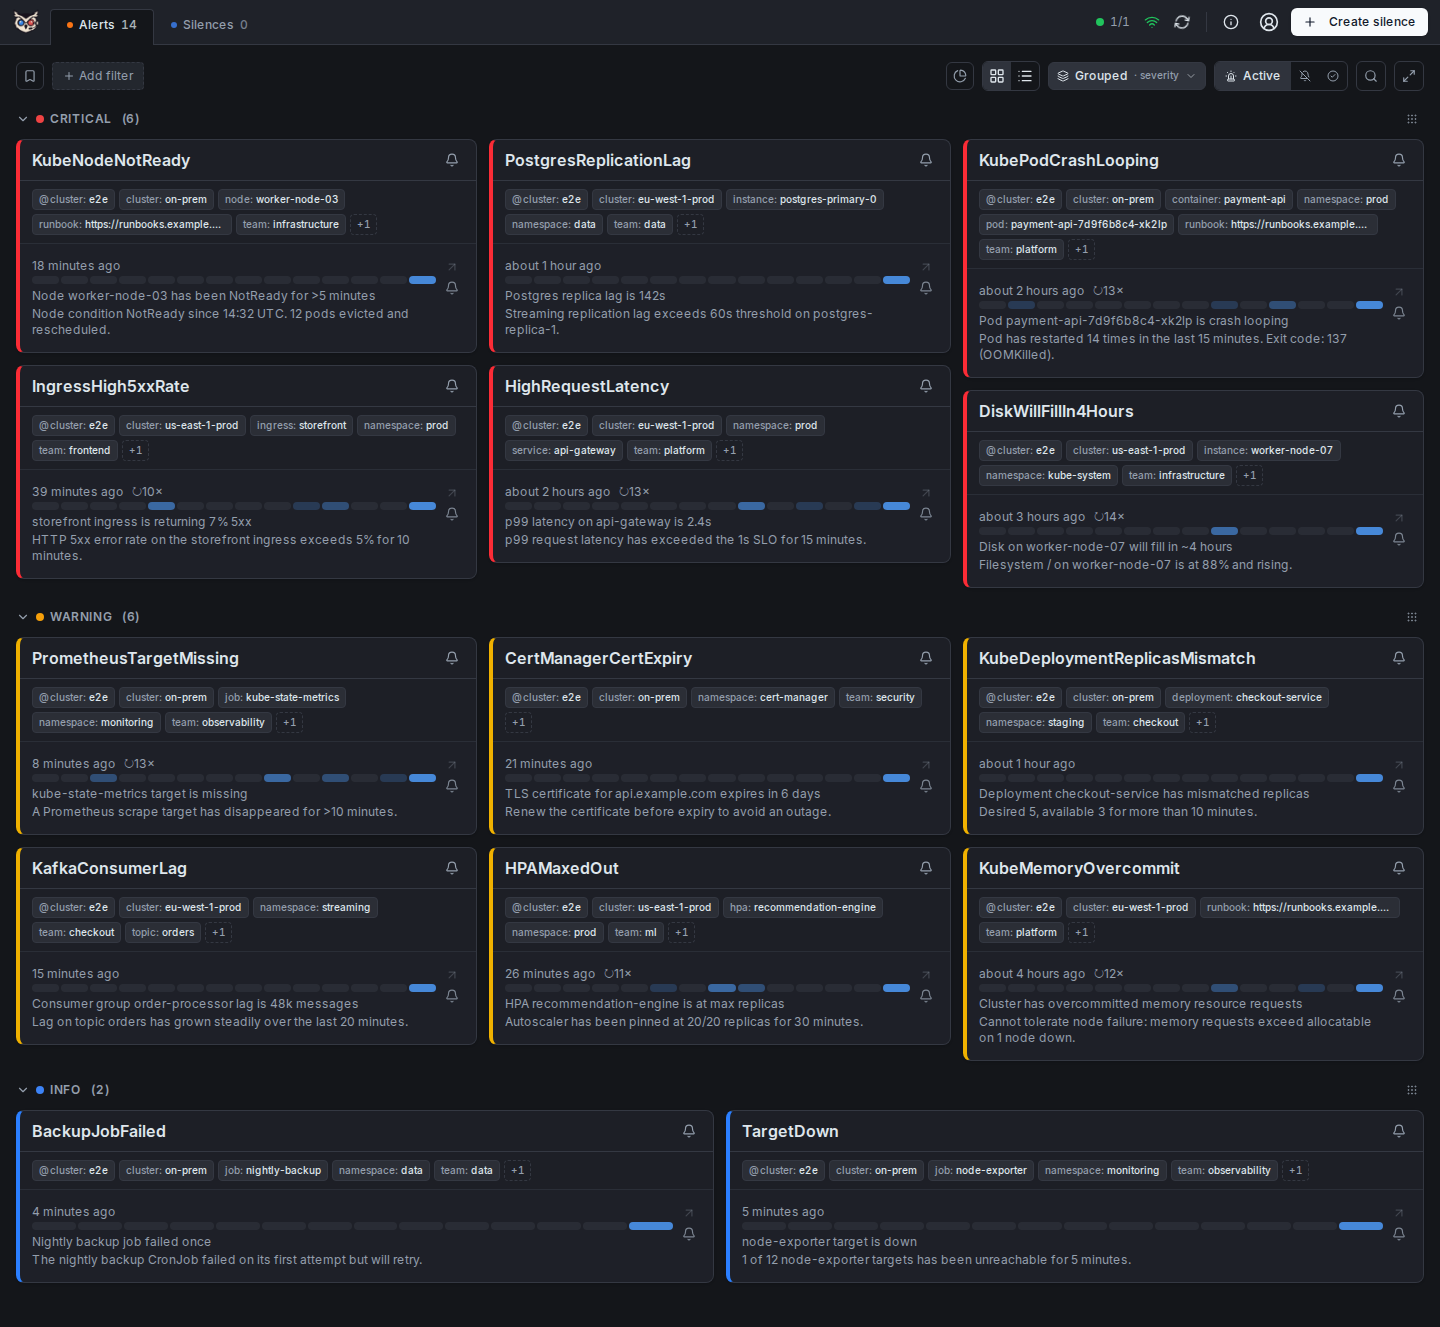Click the bell icon in the KafkaConsumerLag header
Screen dimensions: 1440x1327
[452, 868]
